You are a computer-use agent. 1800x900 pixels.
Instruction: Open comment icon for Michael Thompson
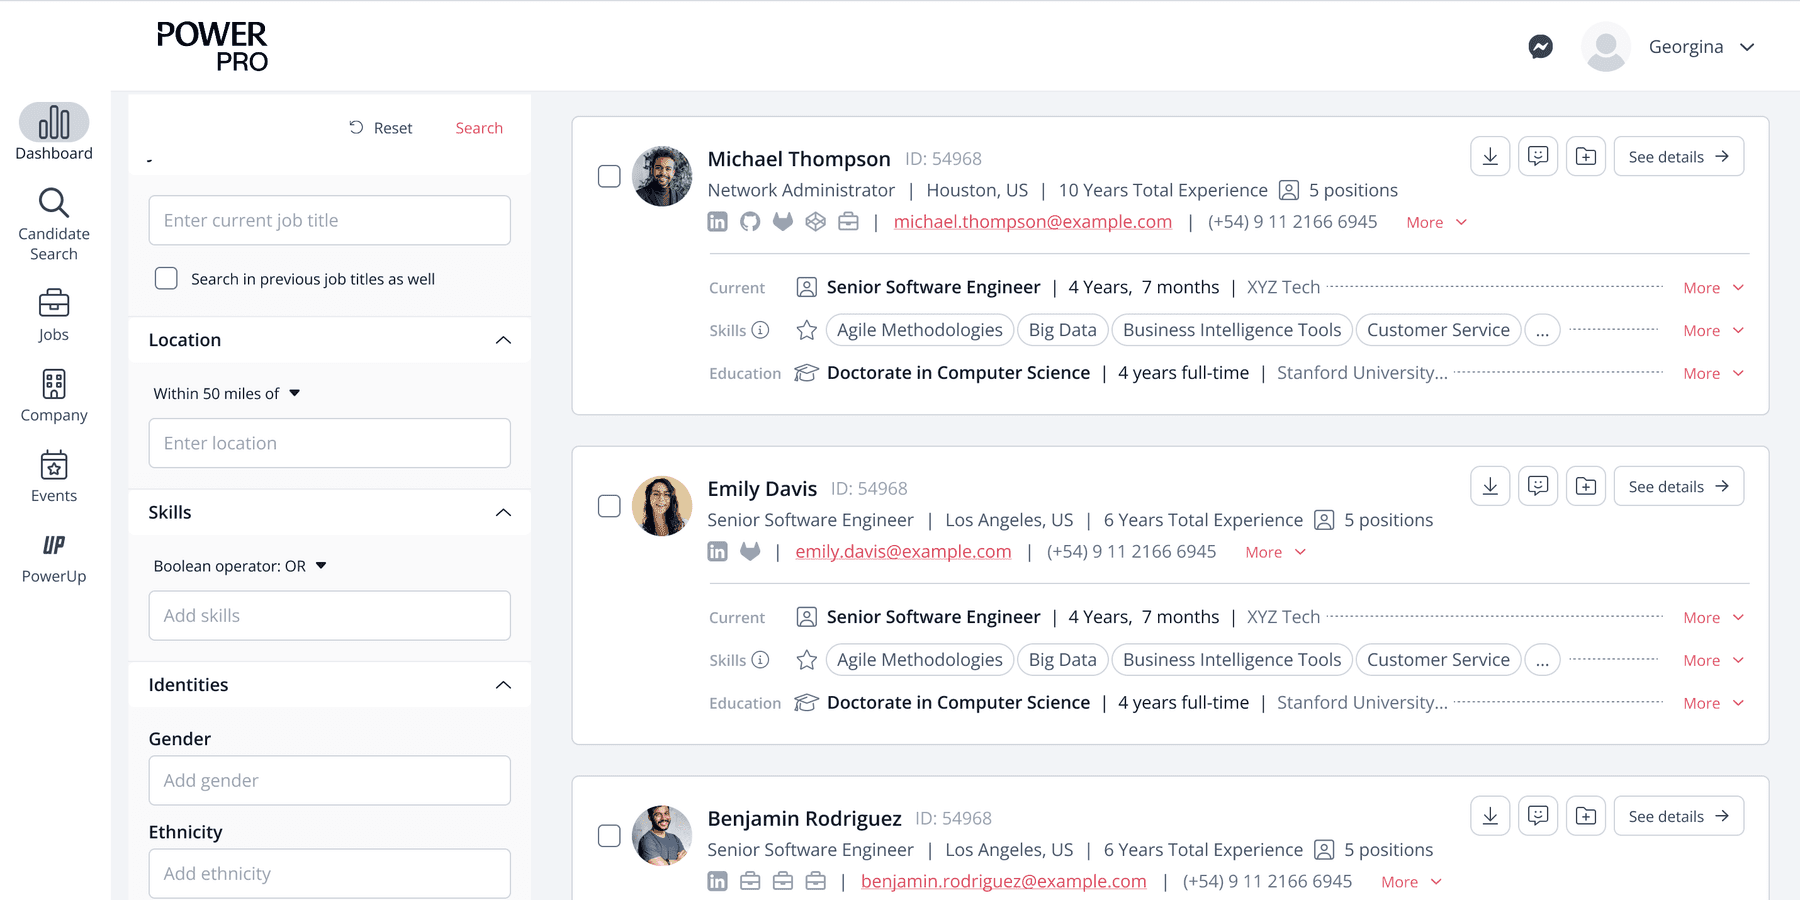[x=1538, y=156]
